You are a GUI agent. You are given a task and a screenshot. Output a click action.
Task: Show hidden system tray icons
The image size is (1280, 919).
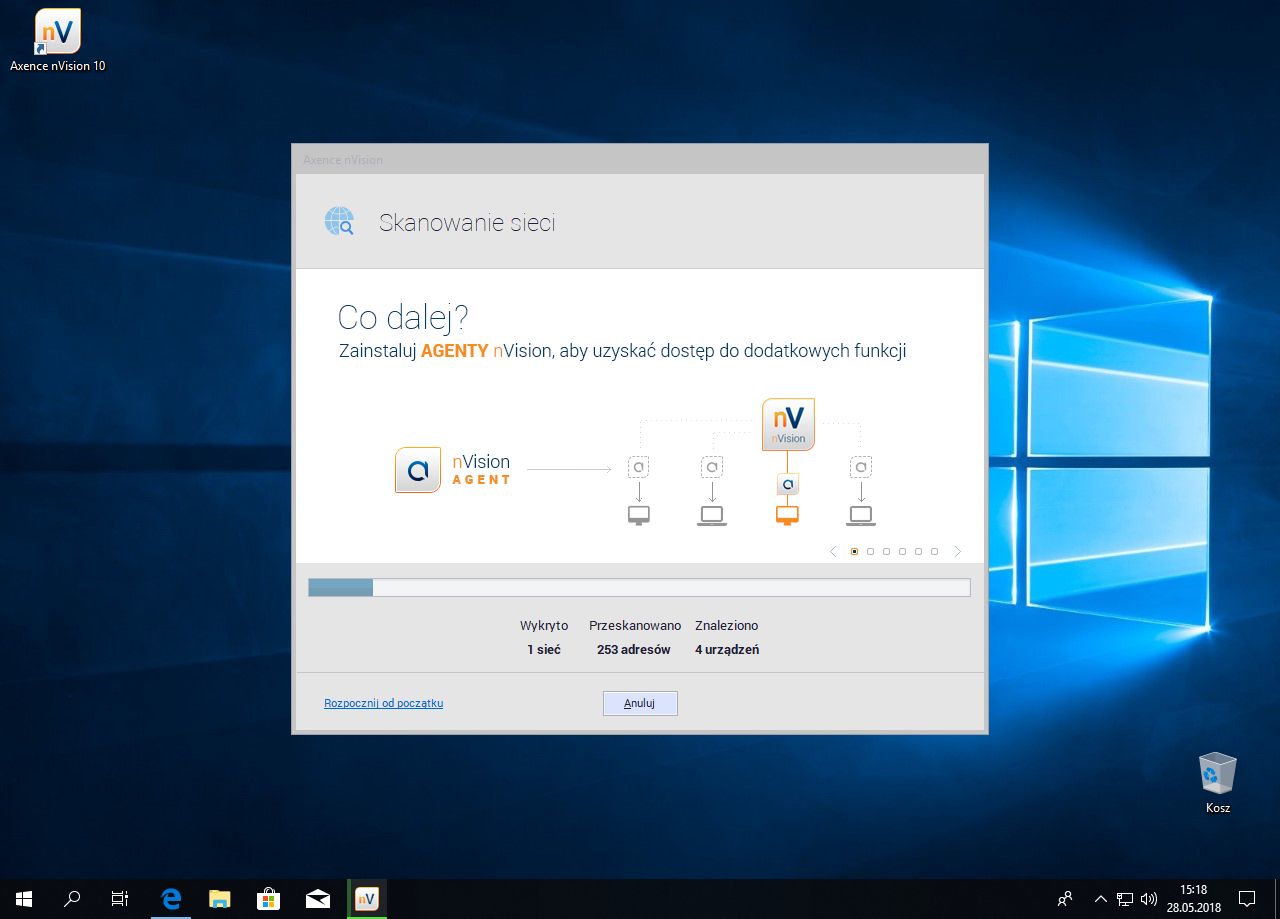click(1101, 899)
